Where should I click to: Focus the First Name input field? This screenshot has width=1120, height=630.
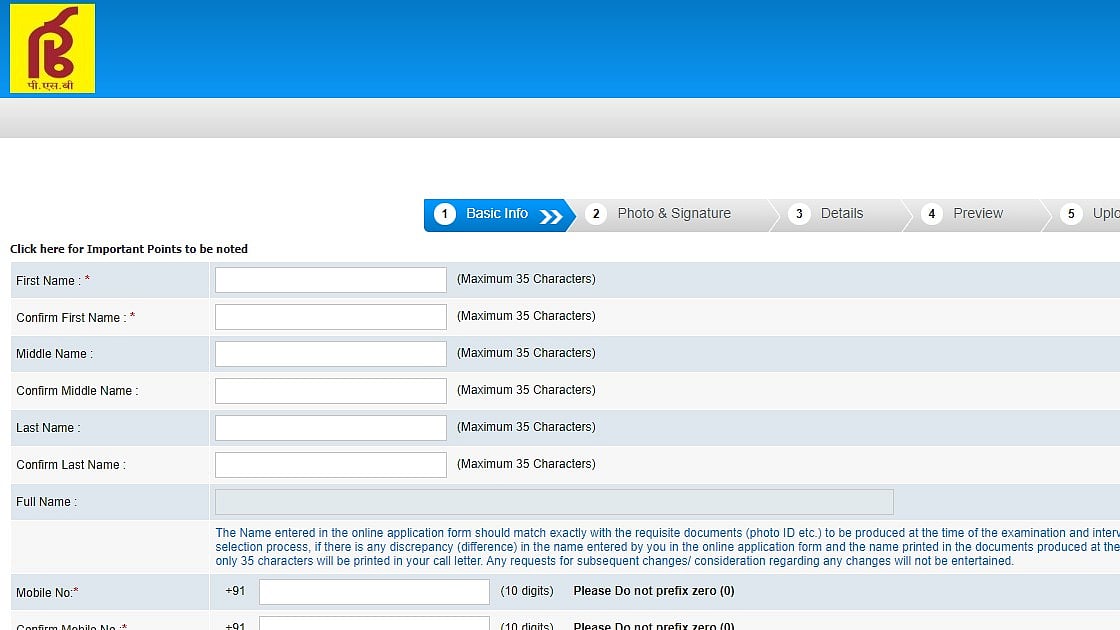point(330,280)
